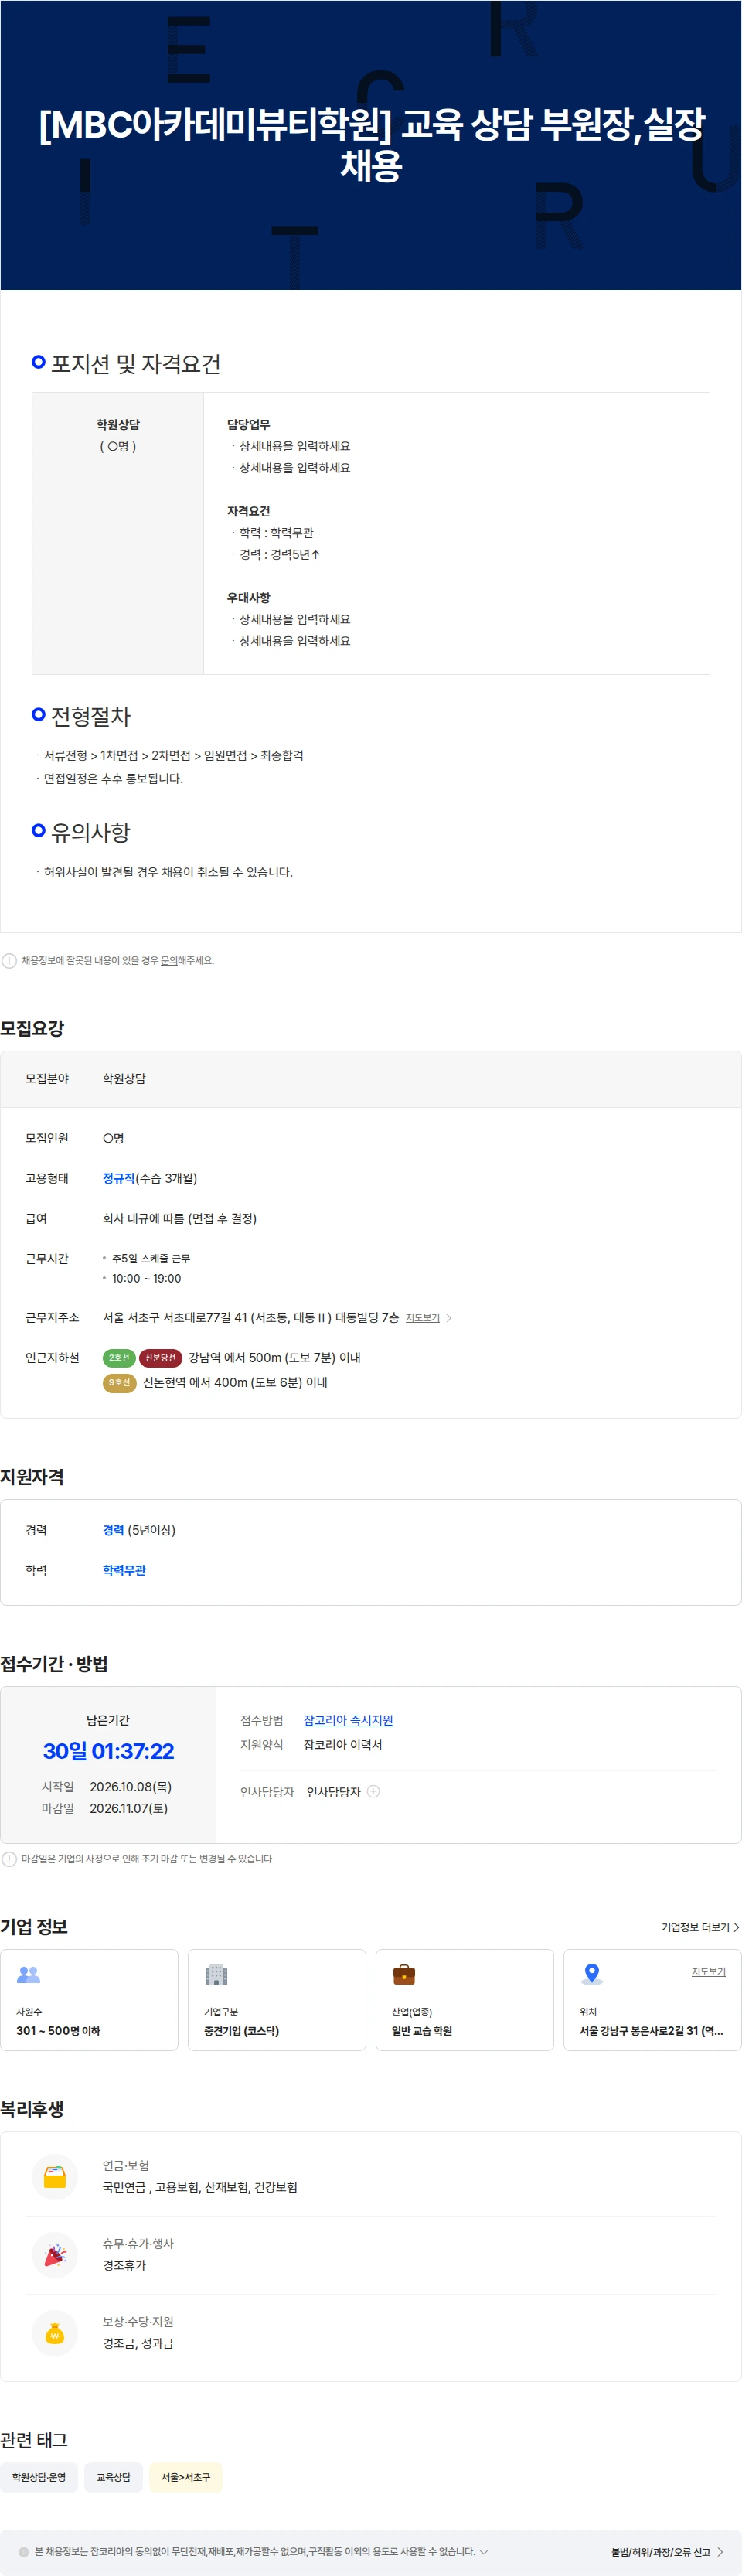This screenshot has height=2576, width=742.
Task: Click the 연금·보험 wallet icon
Action: [55, 2176]
